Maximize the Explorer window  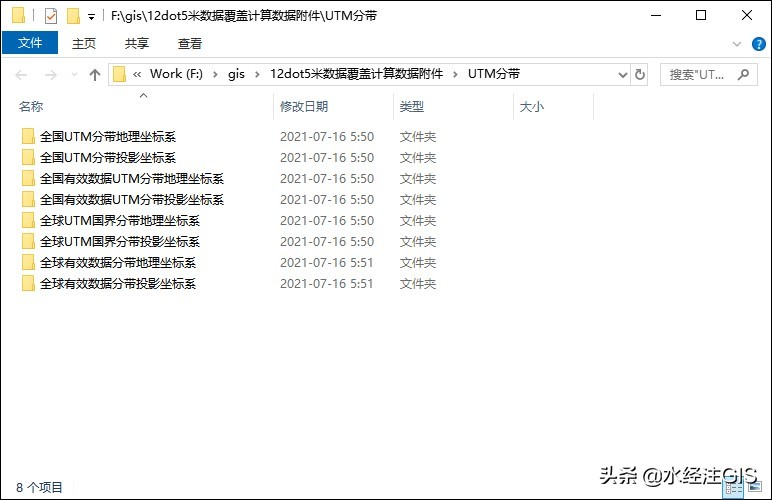(701, 15)
